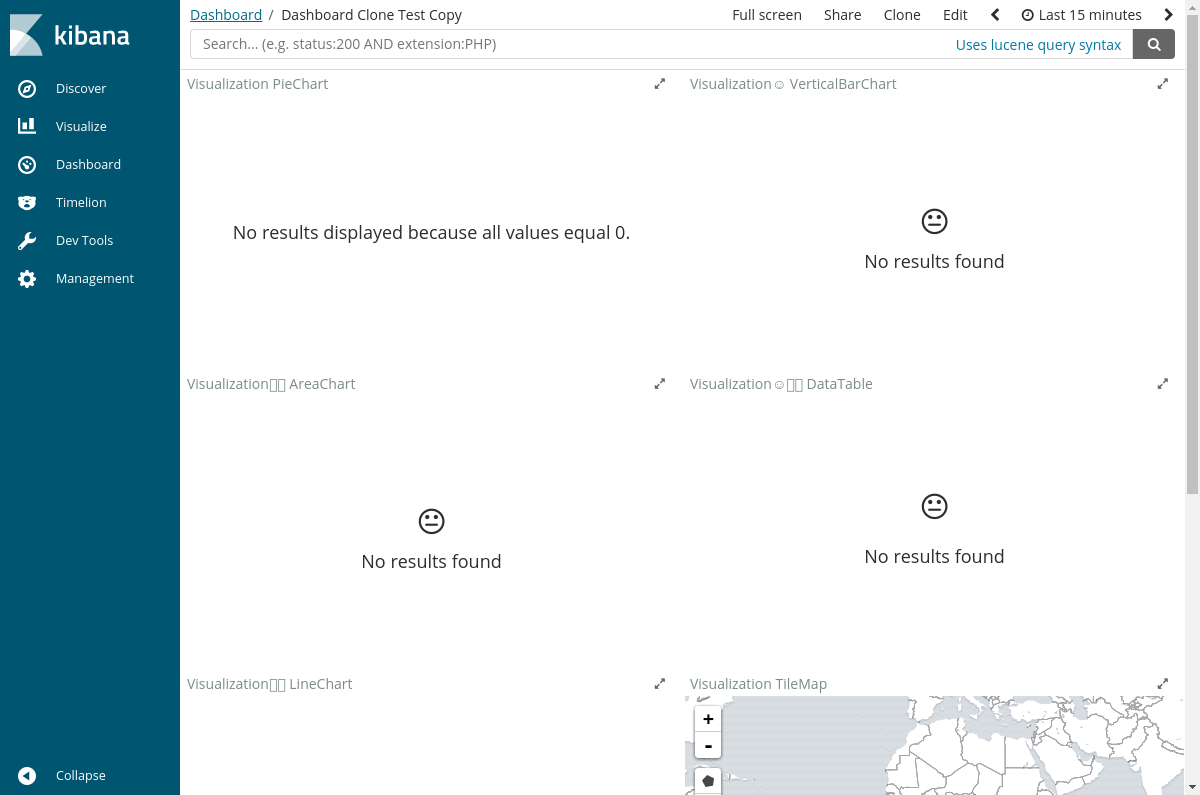Expand the TileMap panel
This screenshot has width=1200, height=795.
click(x=1163, y=684)
